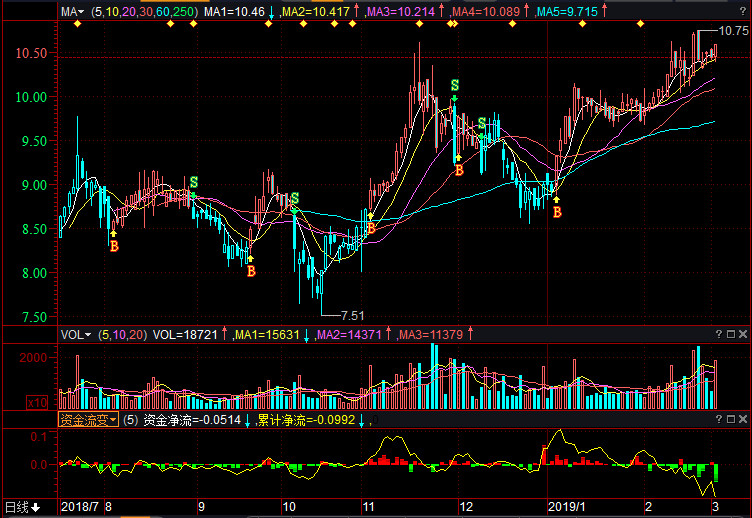Open the 日线 period selector
The image size is (752, 518).
23,507
